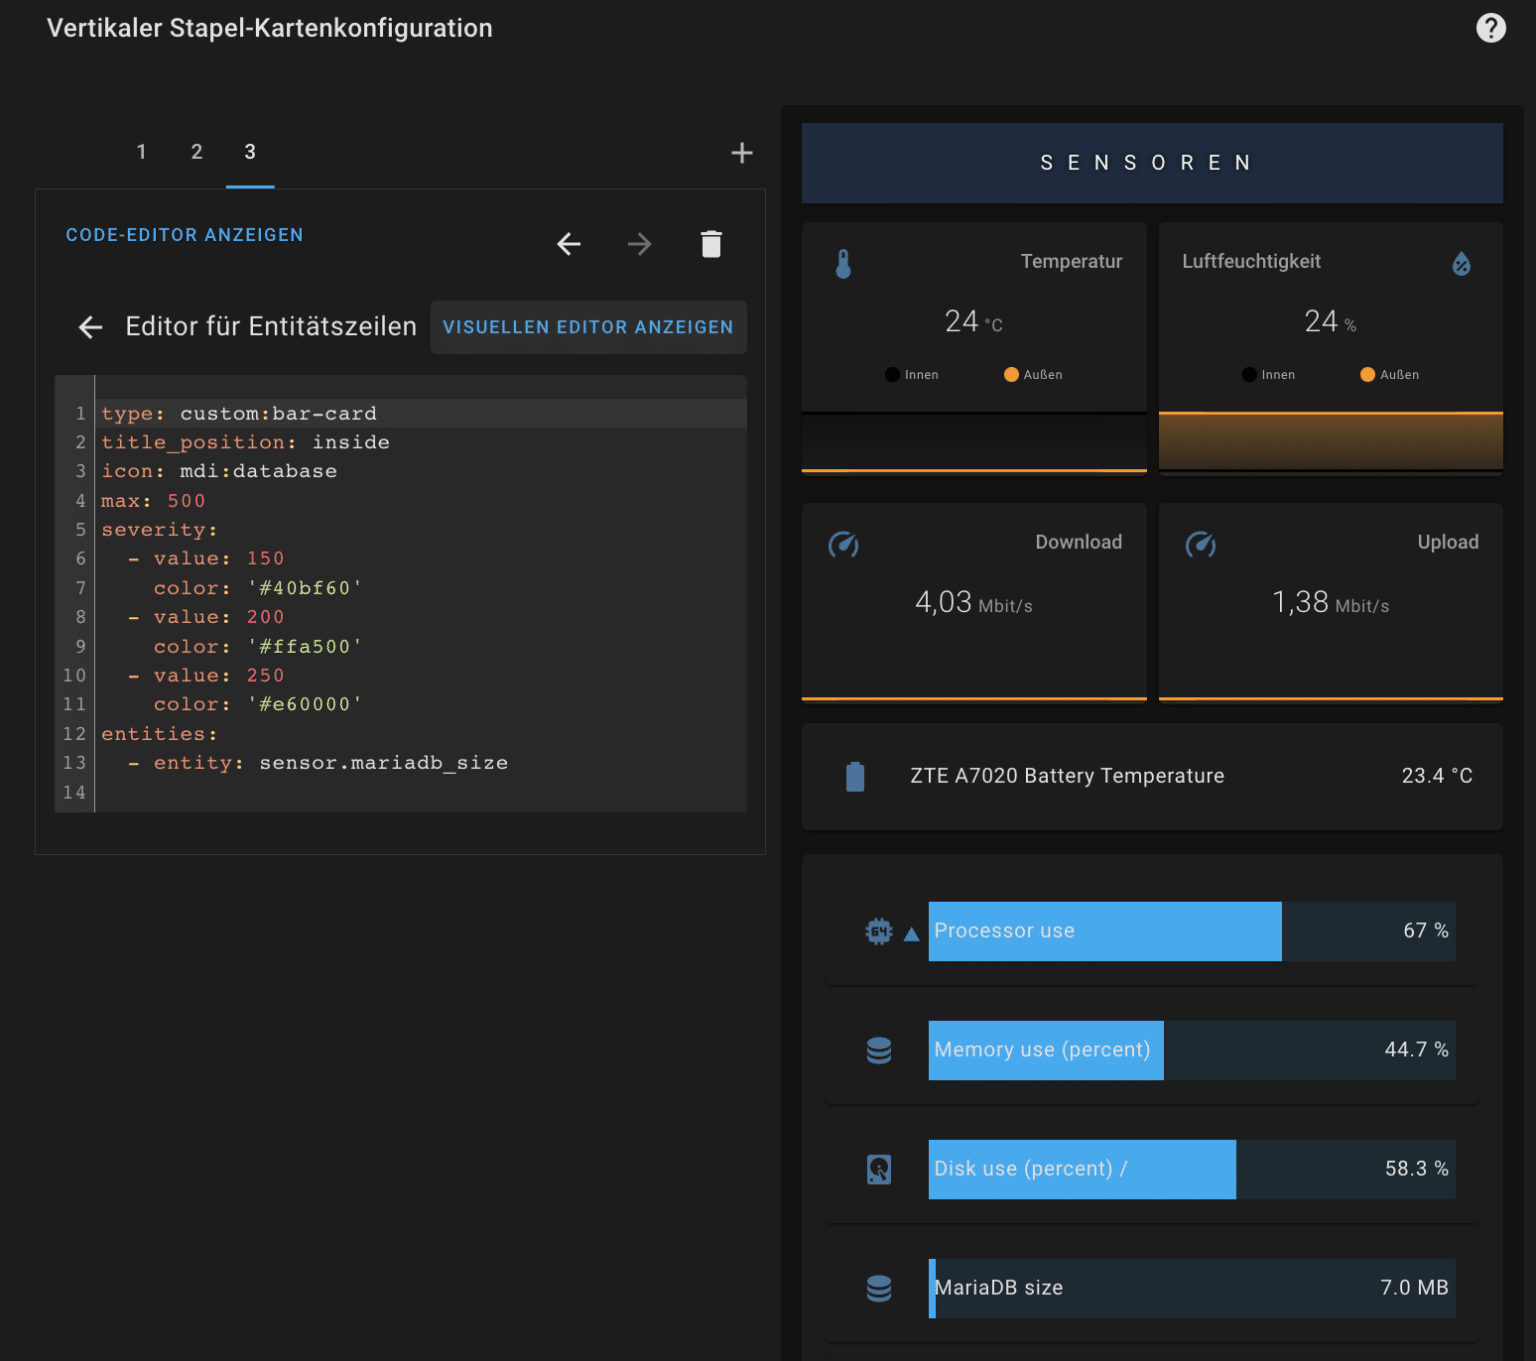
Task: Switch to card tab 1
Action: (x=142, y=152)
